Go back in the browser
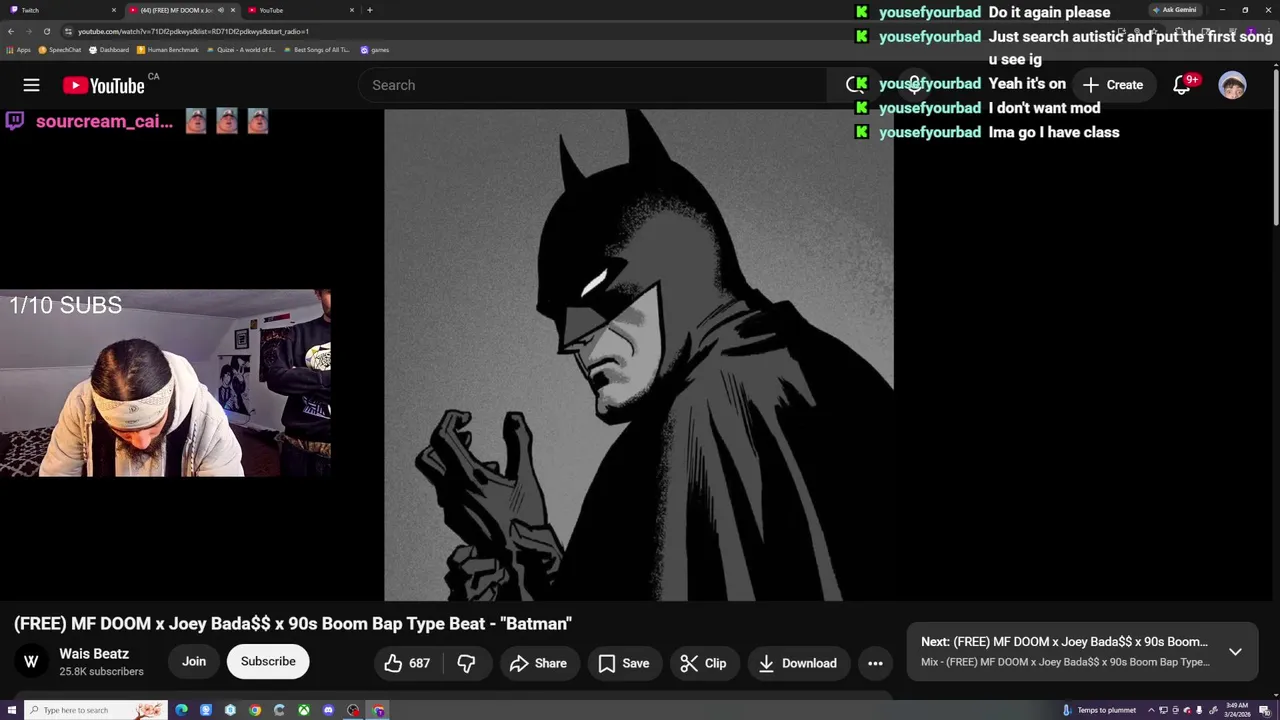 (x=11, y=31)
